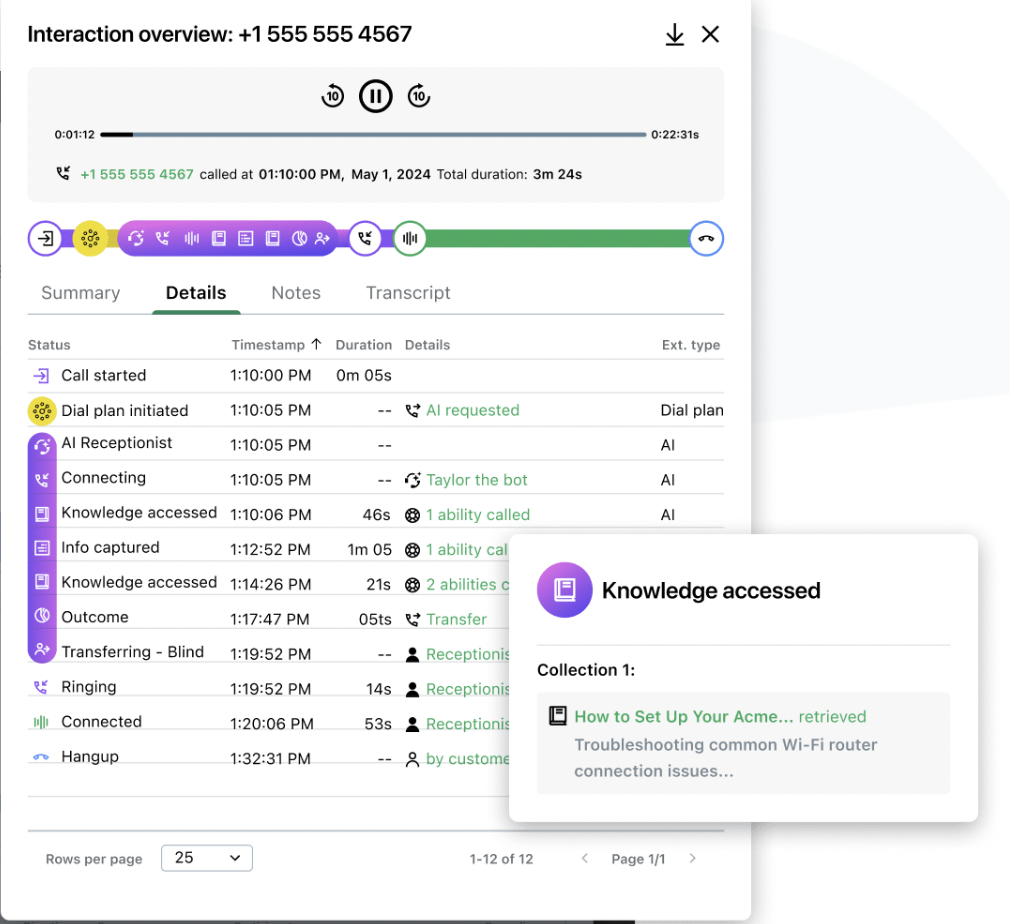Click the Call started row icon

pyautogui.click(x=41, y=375)
